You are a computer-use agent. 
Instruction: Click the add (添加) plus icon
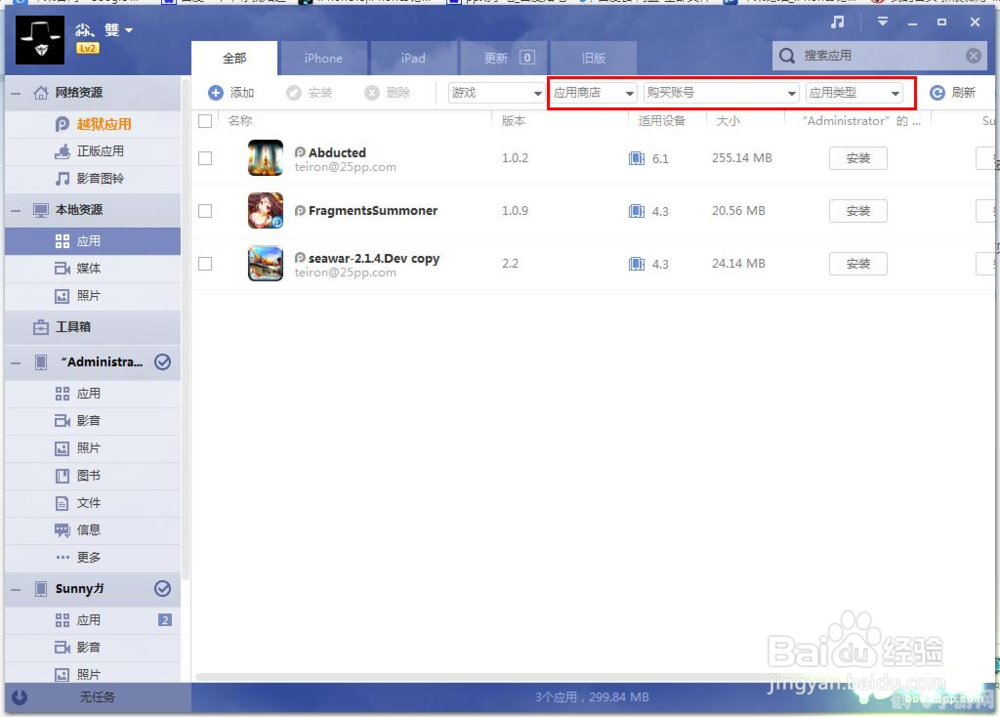pyautogui.click(x=216, y=93)
